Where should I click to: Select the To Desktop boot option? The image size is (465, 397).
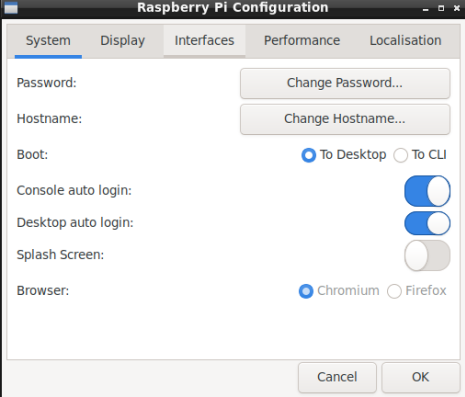(x=344, y=155)
